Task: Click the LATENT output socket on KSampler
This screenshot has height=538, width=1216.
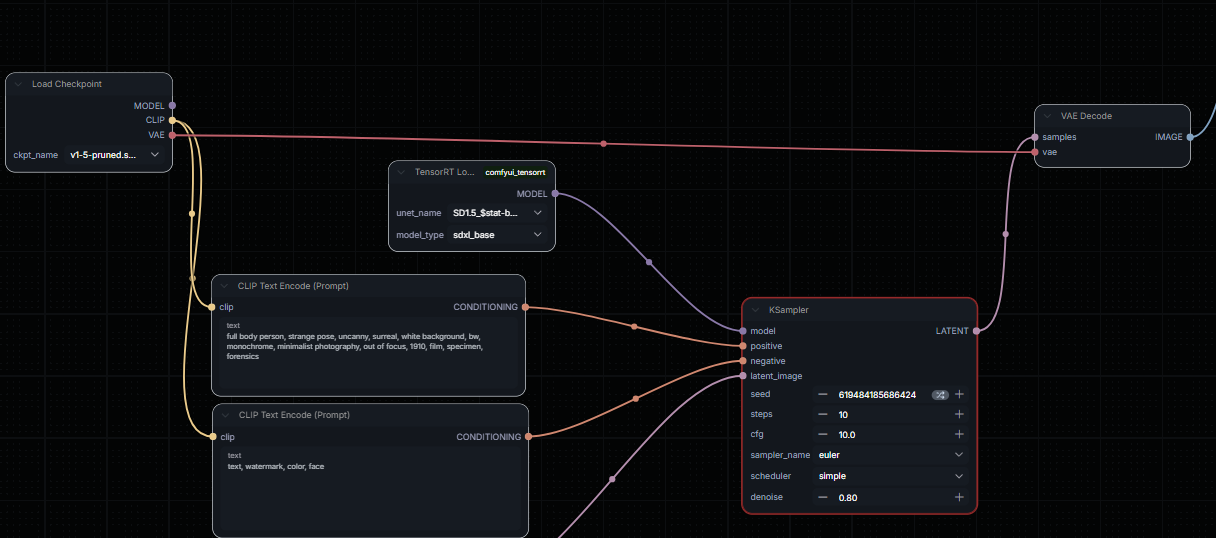Action: pyautogui.click(x=976, y=331)
